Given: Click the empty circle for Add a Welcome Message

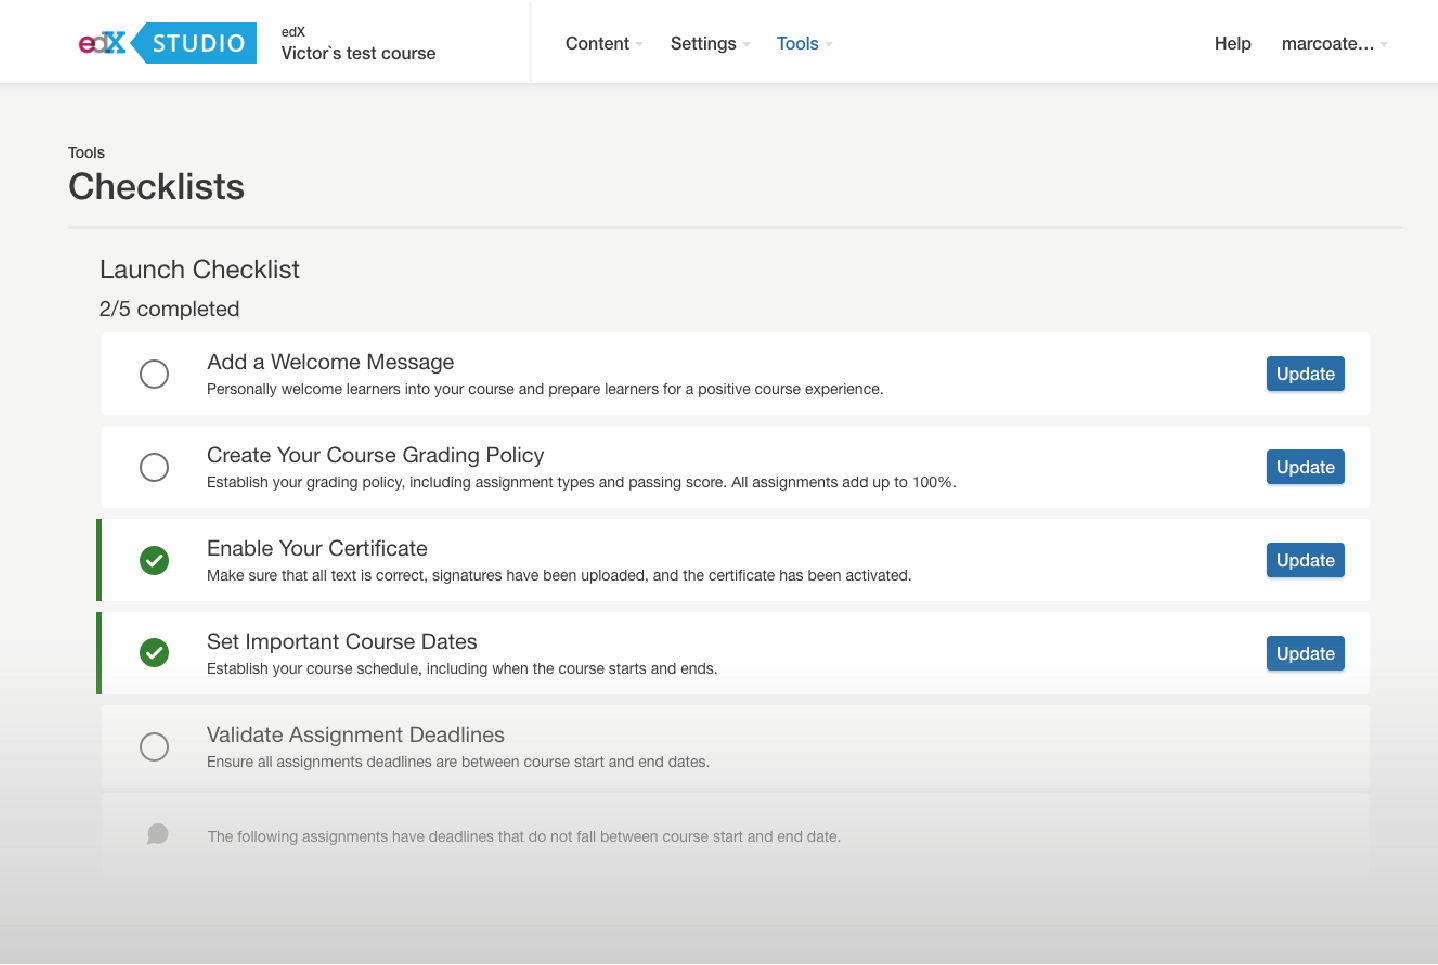Looking at the screenshot, I should [154, 374].
